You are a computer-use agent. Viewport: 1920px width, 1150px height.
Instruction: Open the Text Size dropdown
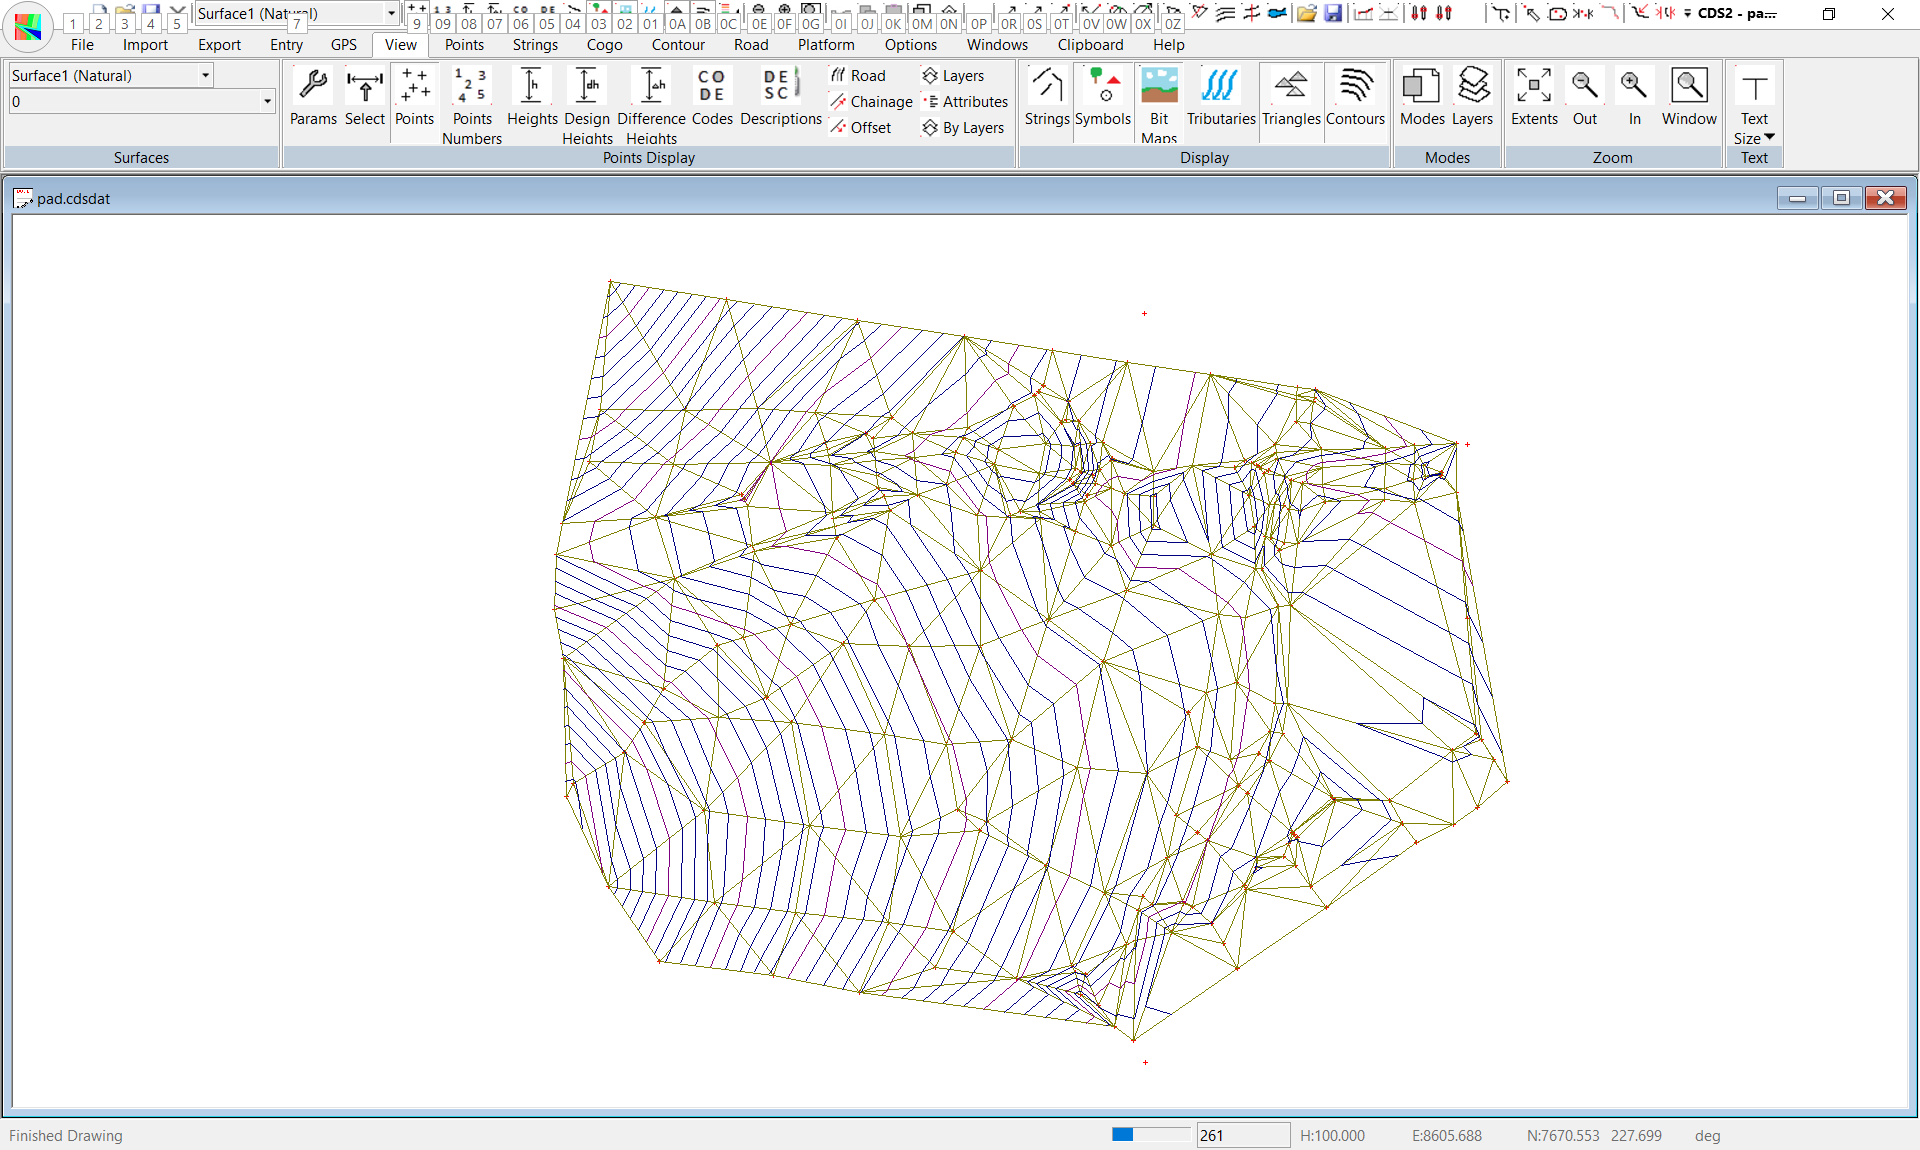(x=1768, y=137)
